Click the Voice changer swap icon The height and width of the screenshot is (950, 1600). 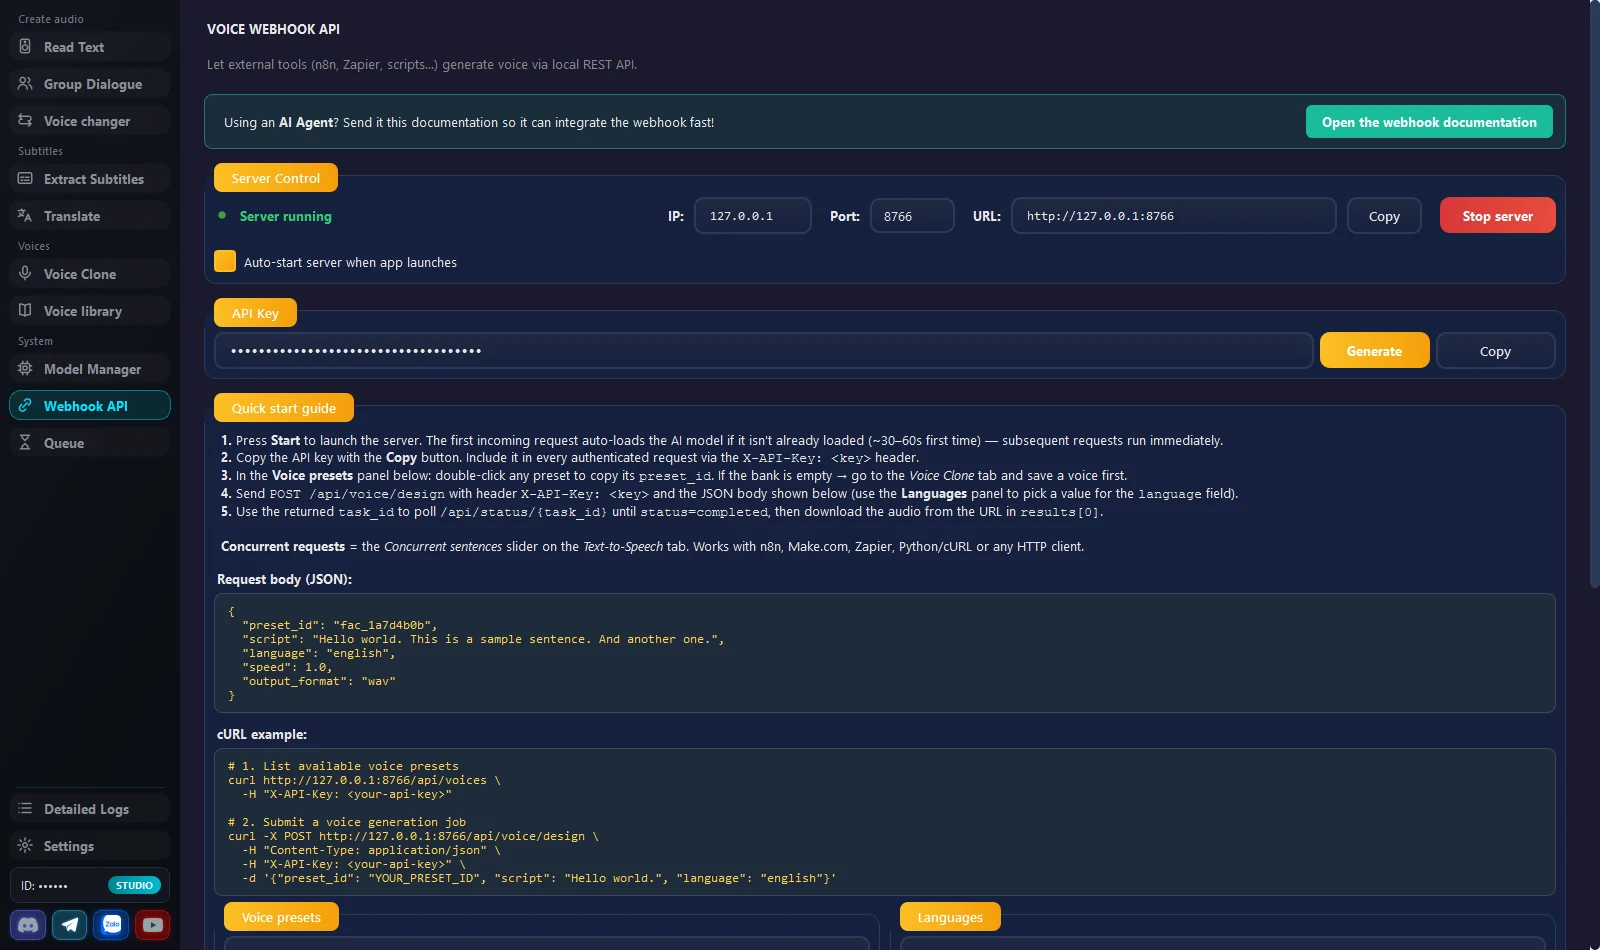(25, 121)
